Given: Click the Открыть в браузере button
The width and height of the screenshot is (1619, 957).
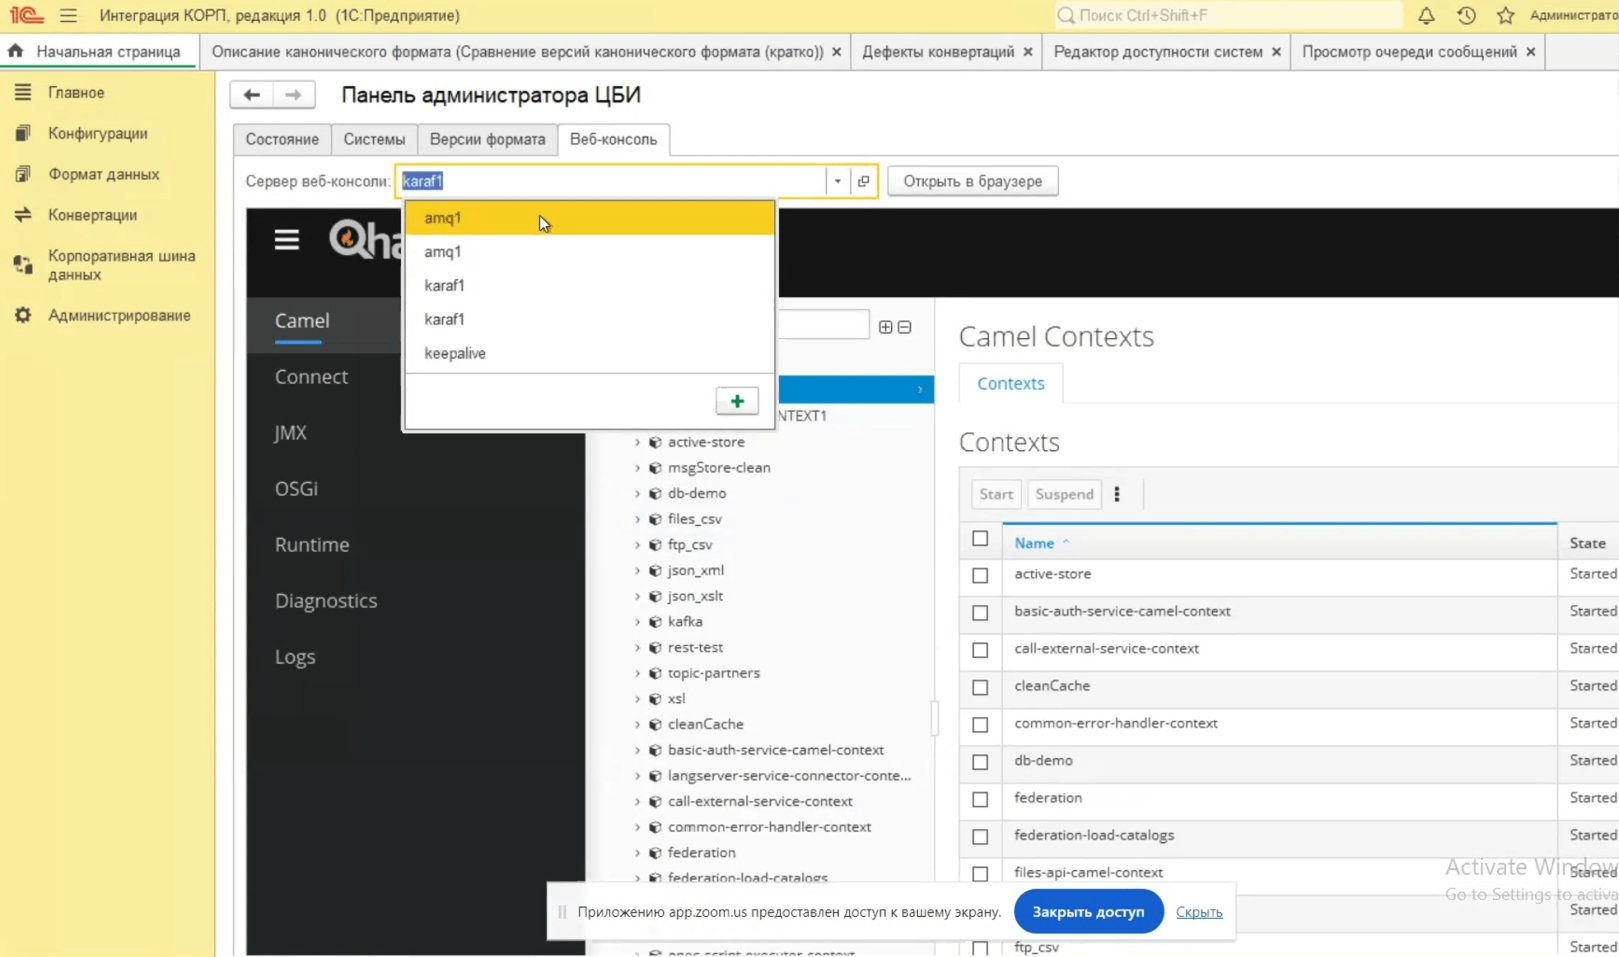Looking at the screenshot, I should [972, 181].
